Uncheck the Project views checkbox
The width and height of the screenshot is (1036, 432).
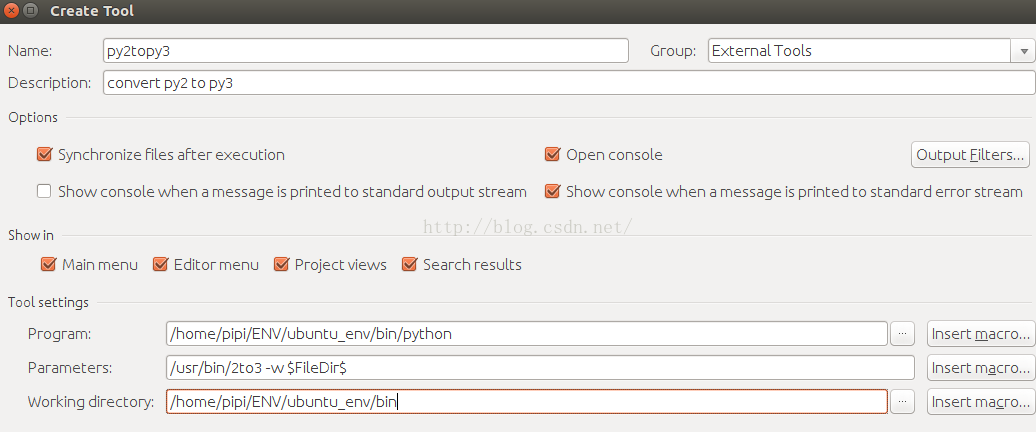pyautogui.click(x=281, y=265)
